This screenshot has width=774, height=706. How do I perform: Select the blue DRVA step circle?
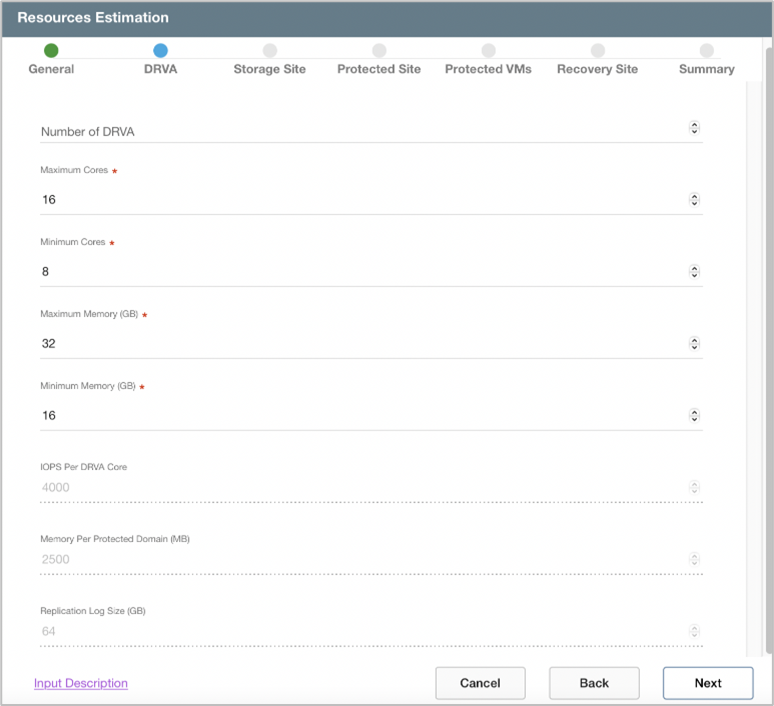(160, 50)
